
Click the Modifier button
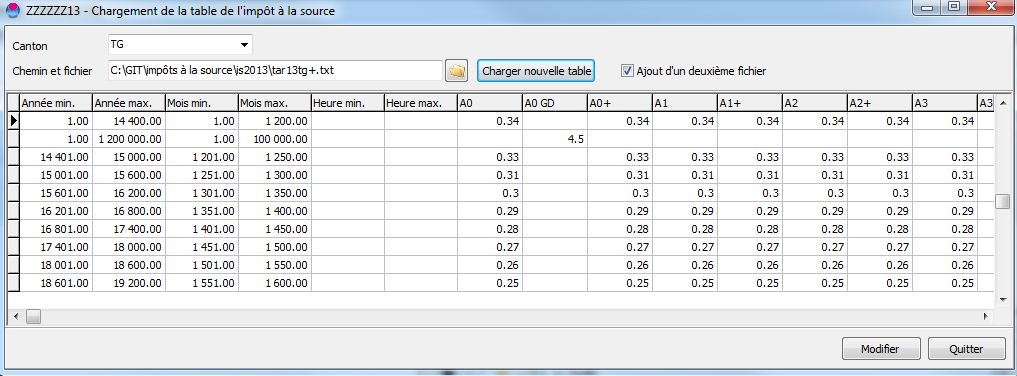(880, 349)
